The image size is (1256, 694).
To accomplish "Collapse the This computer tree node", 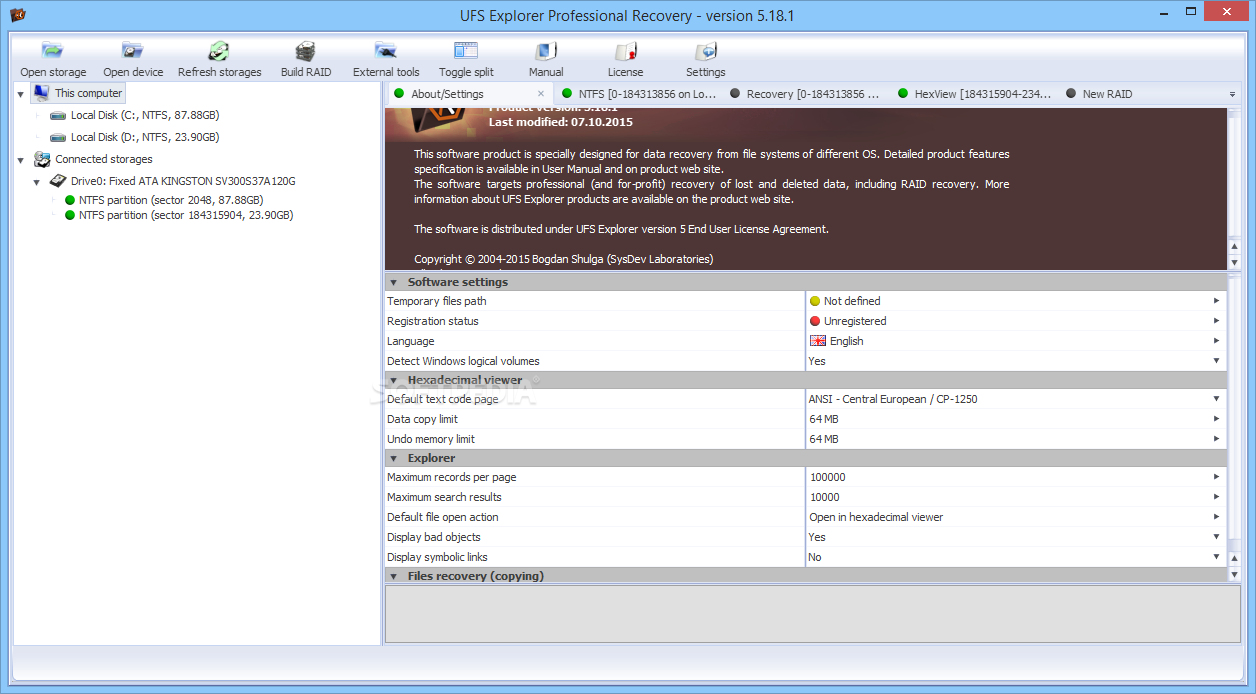I will [22, 94].
